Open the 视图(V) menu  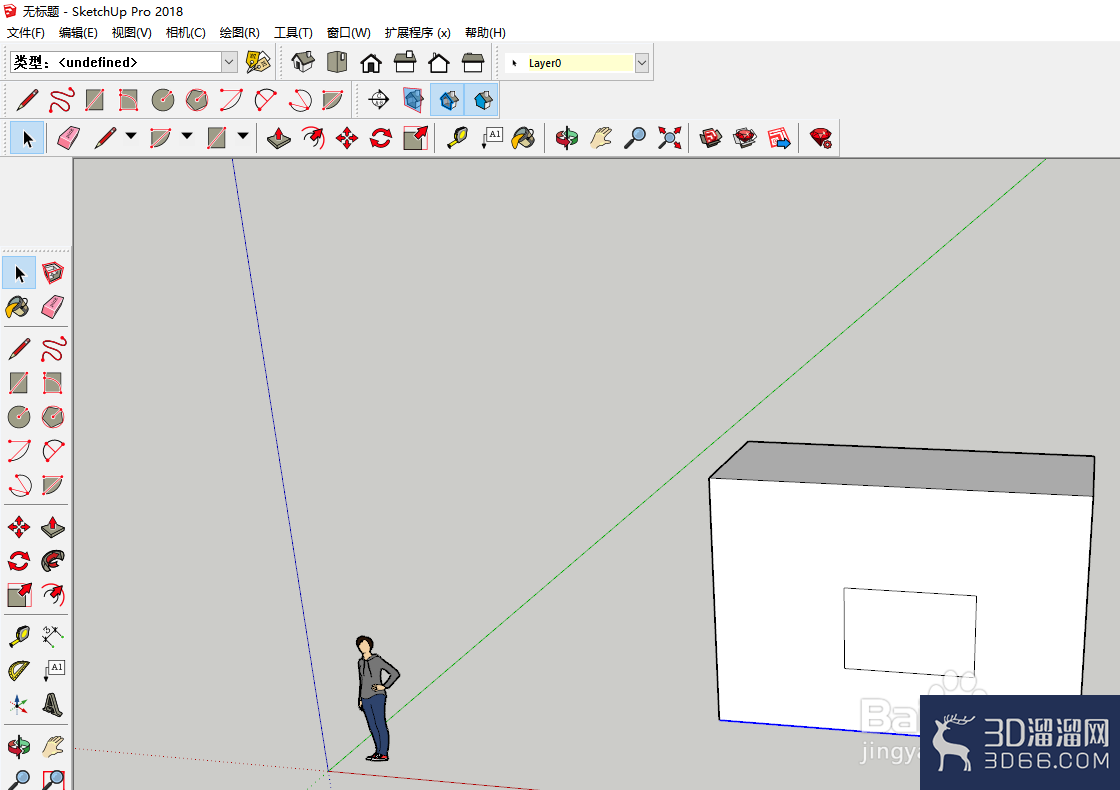pos(131,33)
